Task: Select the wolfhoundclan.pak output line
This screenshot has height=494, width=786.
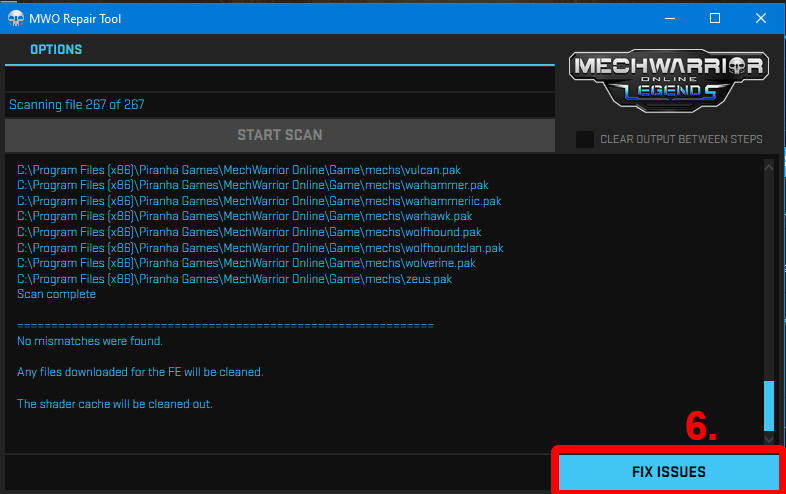Action: pos(260,248)
